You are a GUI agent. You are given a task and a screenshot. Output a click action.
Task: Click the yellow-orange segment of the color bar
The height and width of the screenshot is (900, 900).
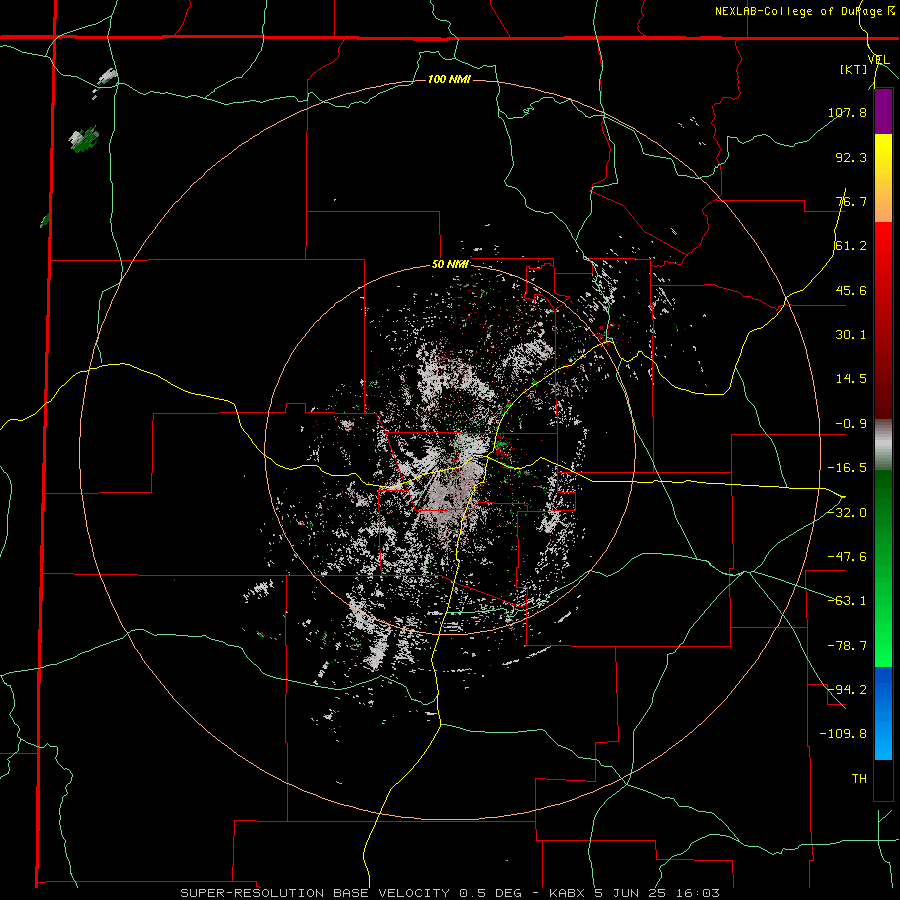883,178
